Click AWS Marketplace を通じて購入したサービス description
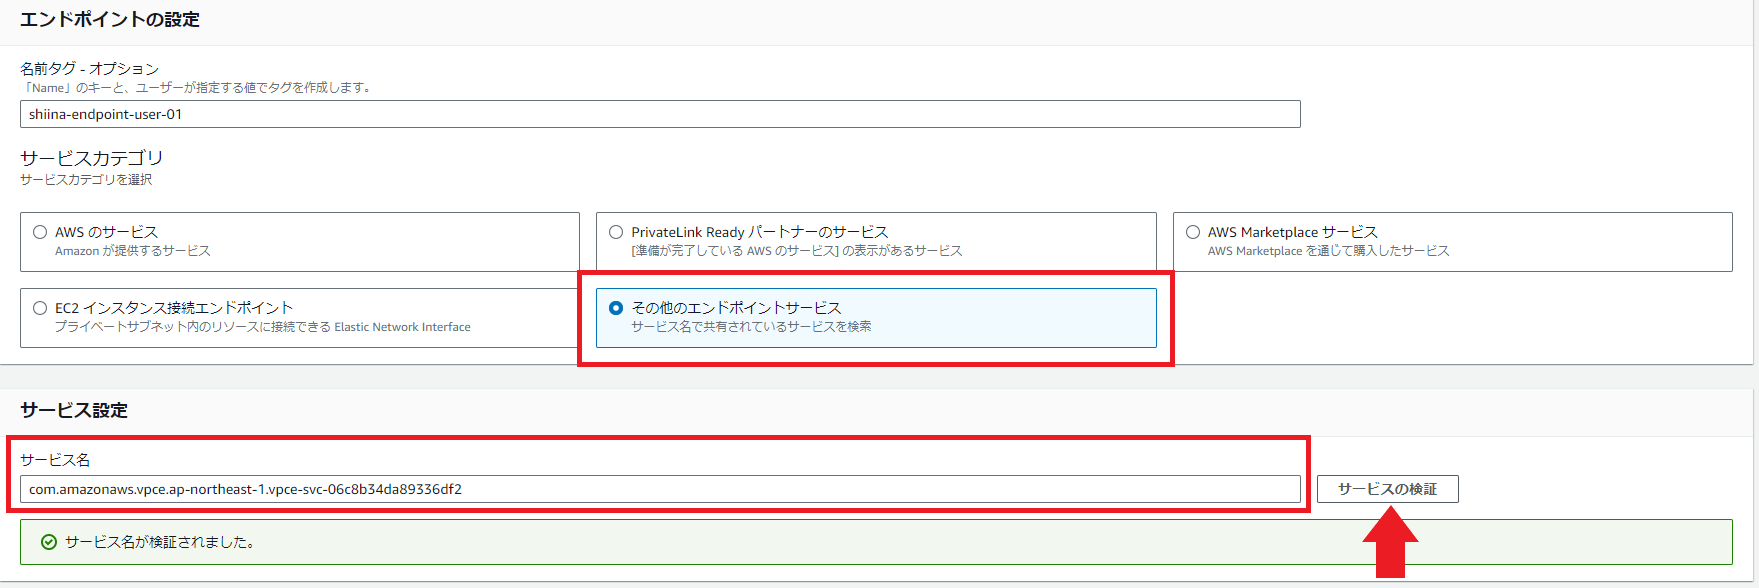Screen dimensions: 1759x588 point(1328,251)
